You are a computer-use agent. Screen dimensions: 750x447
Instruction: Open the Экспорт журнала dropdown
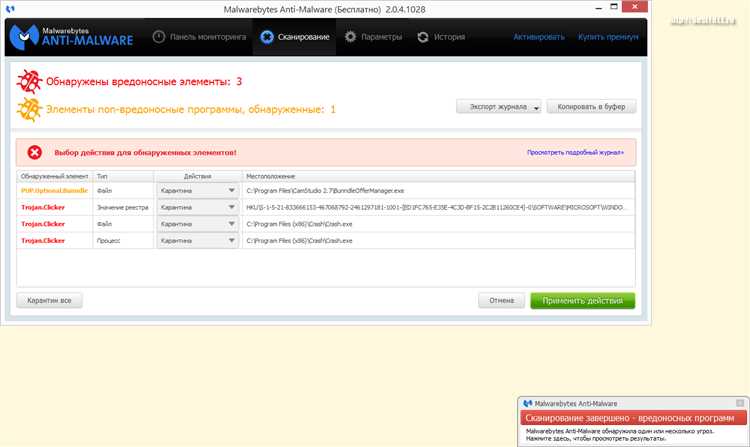tap(498, 107)
